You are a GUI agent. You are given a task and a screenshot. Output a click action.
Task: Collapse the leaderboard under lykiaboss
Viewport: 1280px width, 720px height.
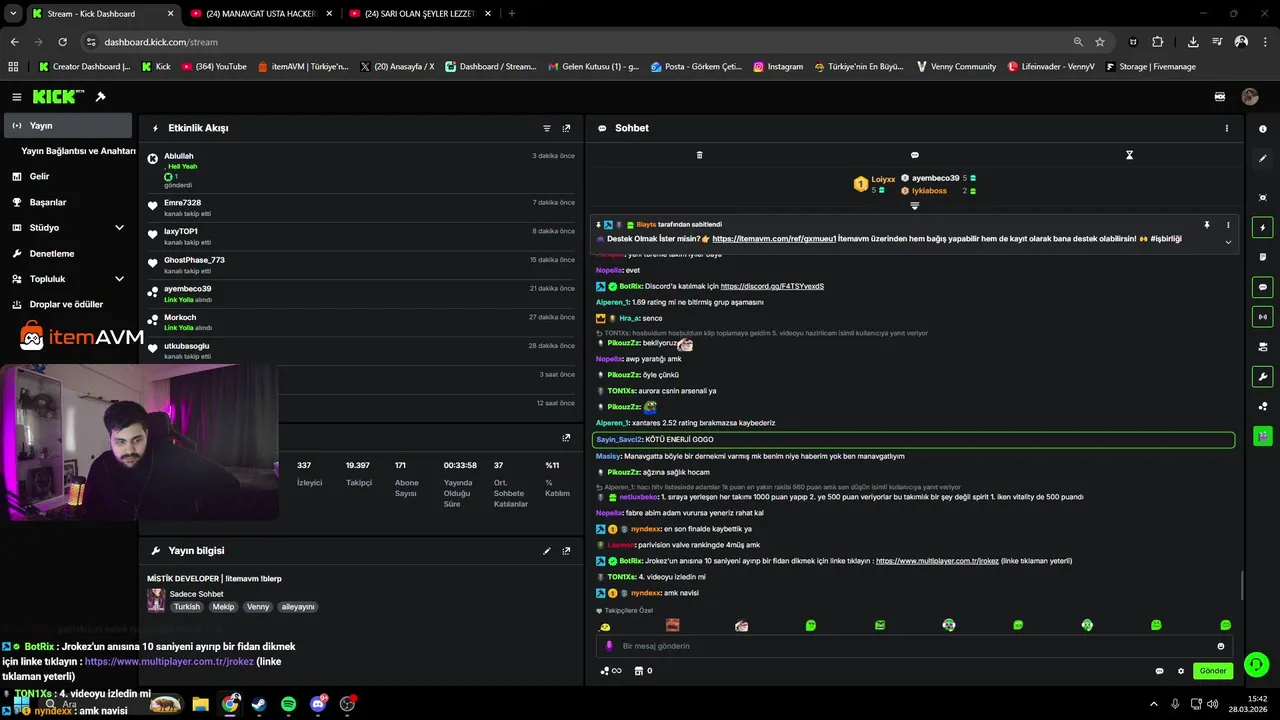click(914, 206)
